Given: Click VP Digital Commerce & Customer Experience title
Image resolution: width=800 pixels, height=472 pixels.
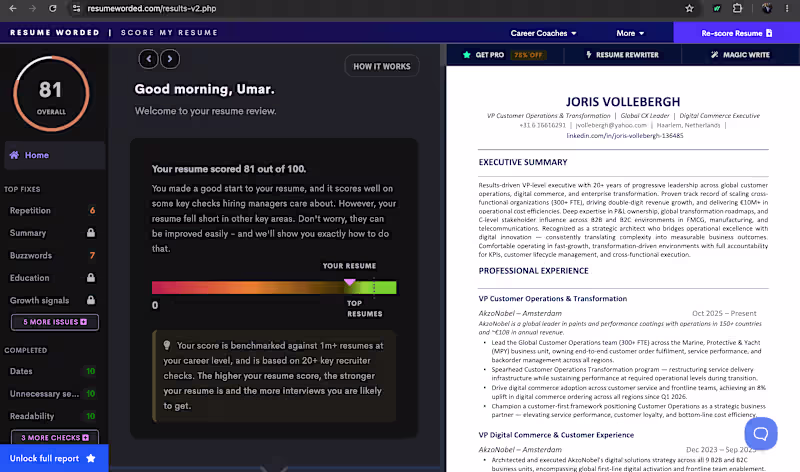Looking at the screenshot, I should tap(556, 435).
